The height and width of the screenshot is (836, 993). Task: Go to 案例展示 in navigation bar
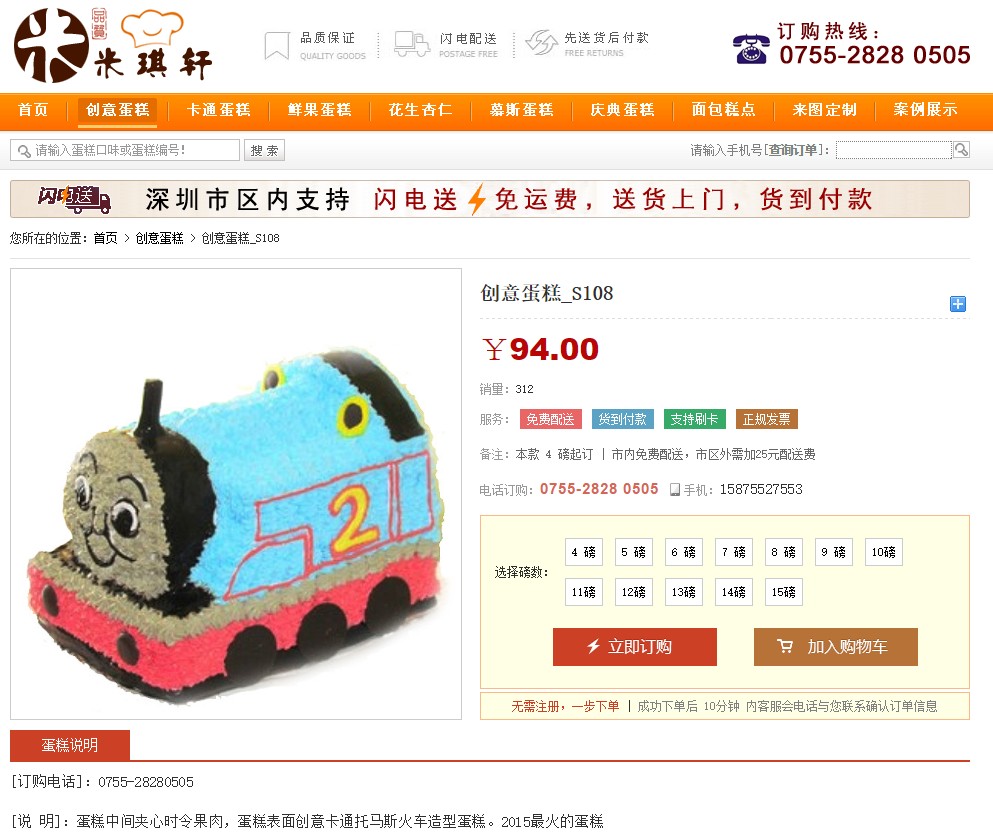[925, 110]
